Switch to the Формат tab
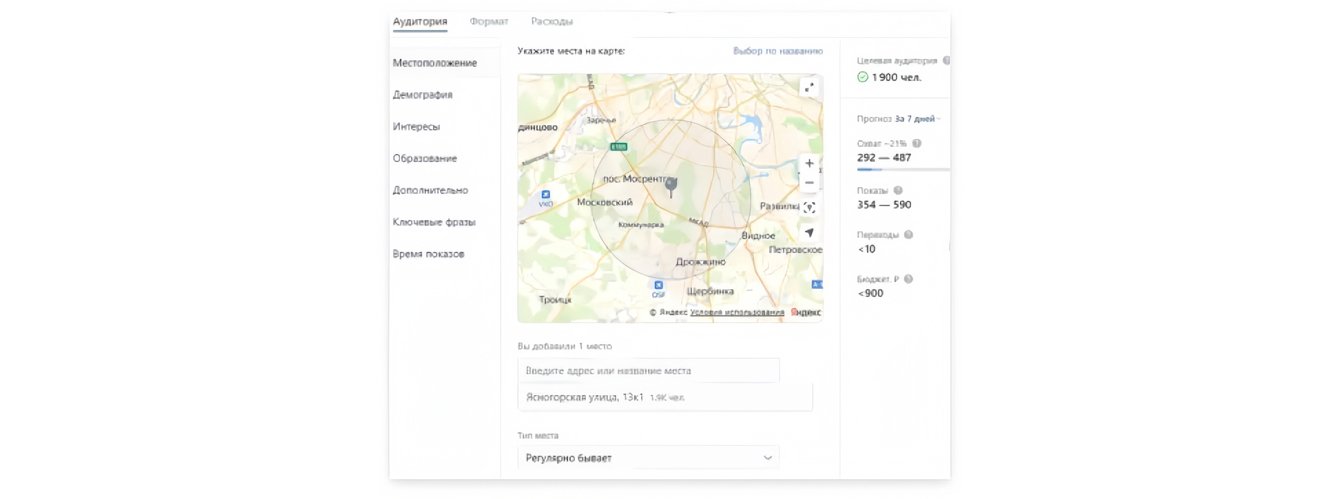1340x499 pixels. [489, 21]
